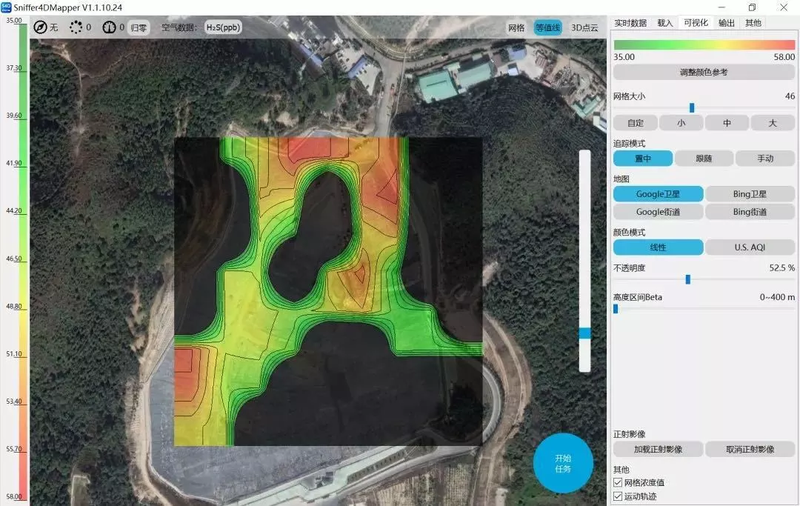The height and width of the screenshot is (506, 800).
Task: Click the round 开始任务 start mission button
Action: [563, 463]
